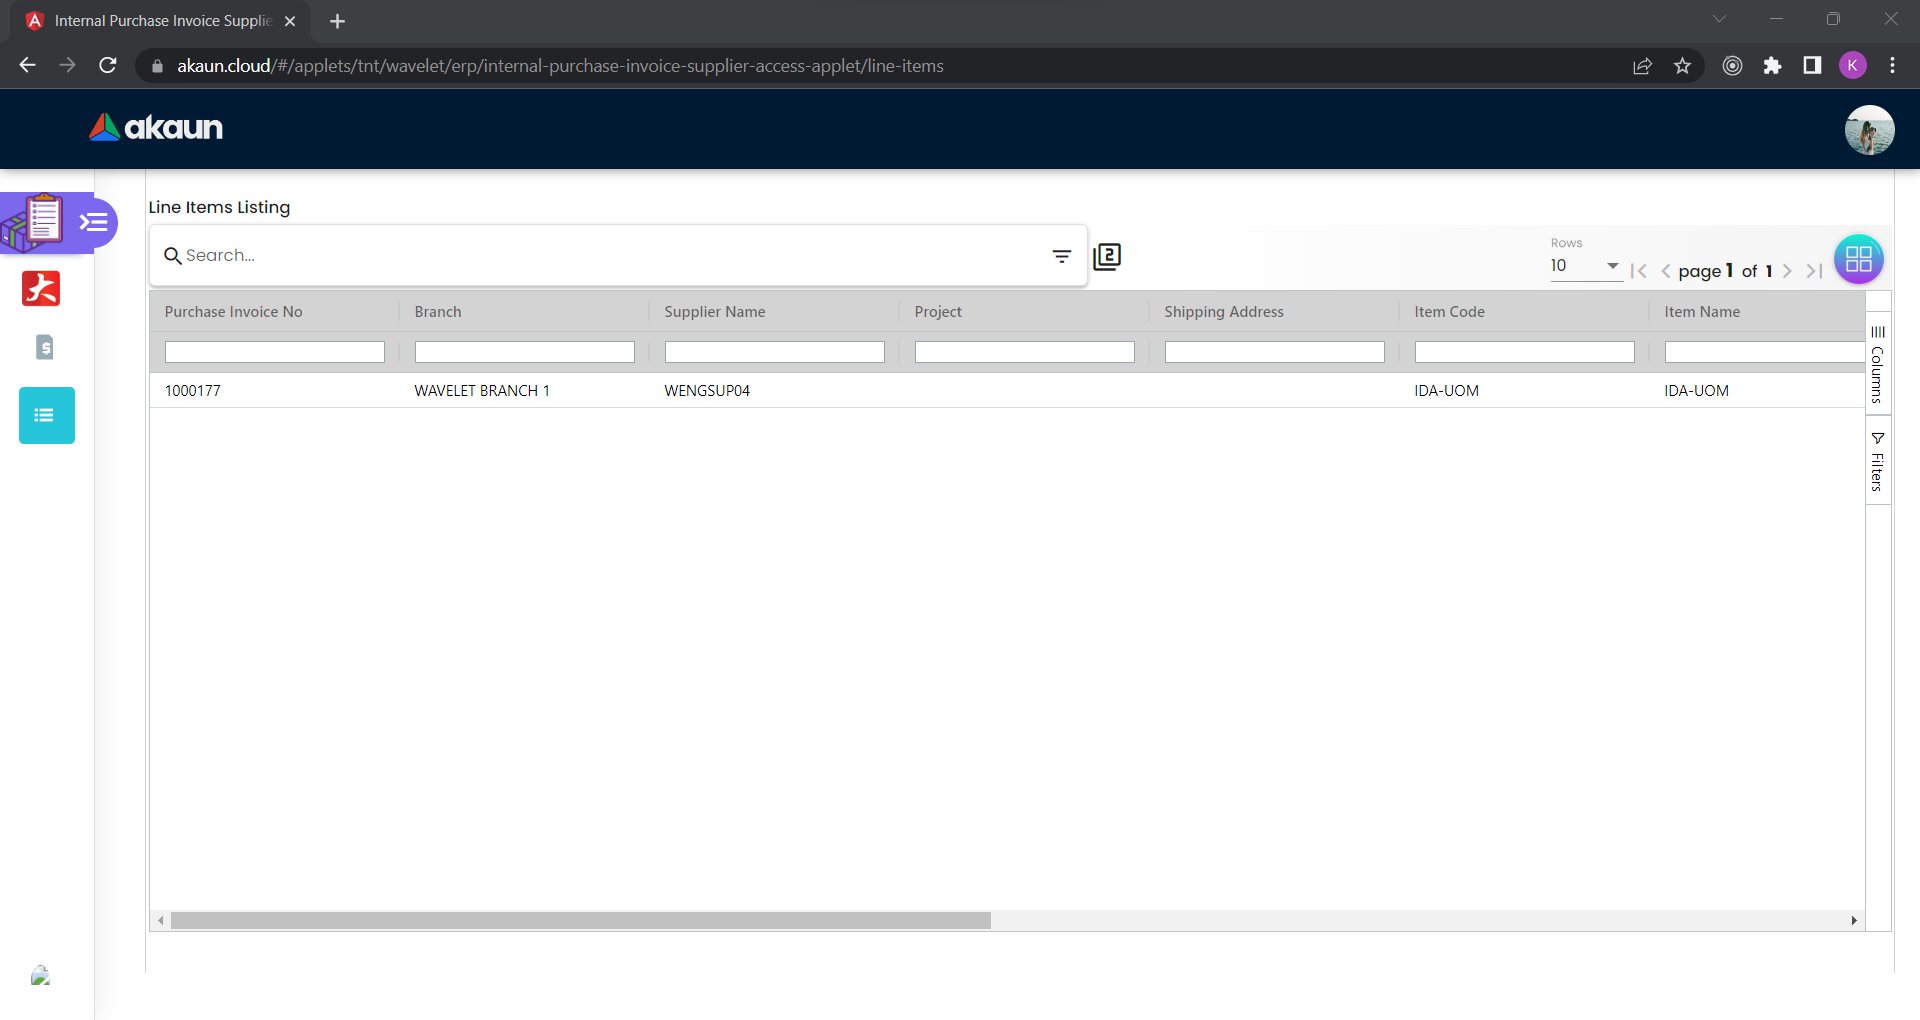Click the search magnifier icon

pos(172,256)
